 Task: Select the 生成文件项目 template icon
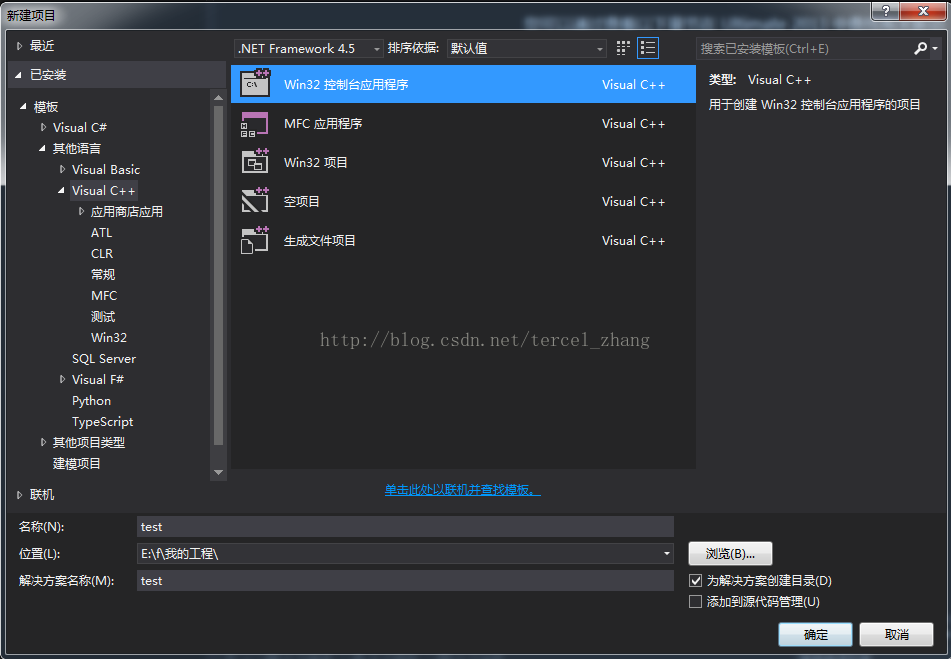pos(255,240)
